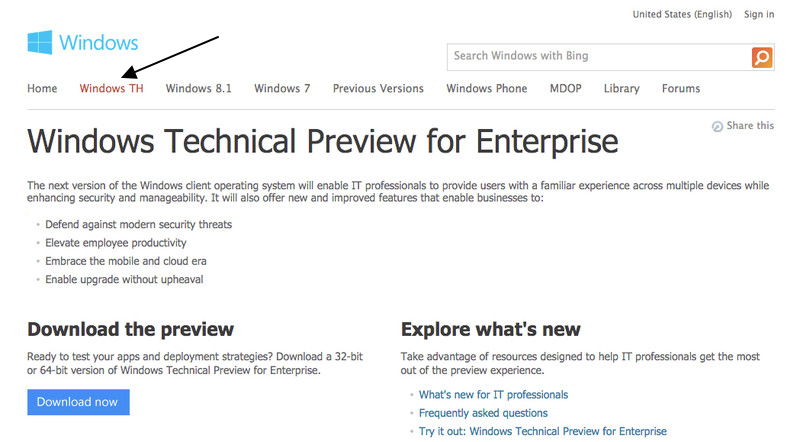Open Frequently asked questions link
The height and width of the screenshot is (442, 800).
483,413
